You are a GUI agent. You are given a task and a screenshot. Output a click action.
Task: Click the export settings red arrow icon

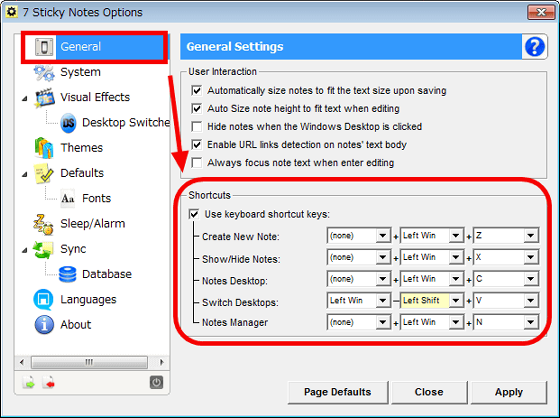(x=49, y=383)
